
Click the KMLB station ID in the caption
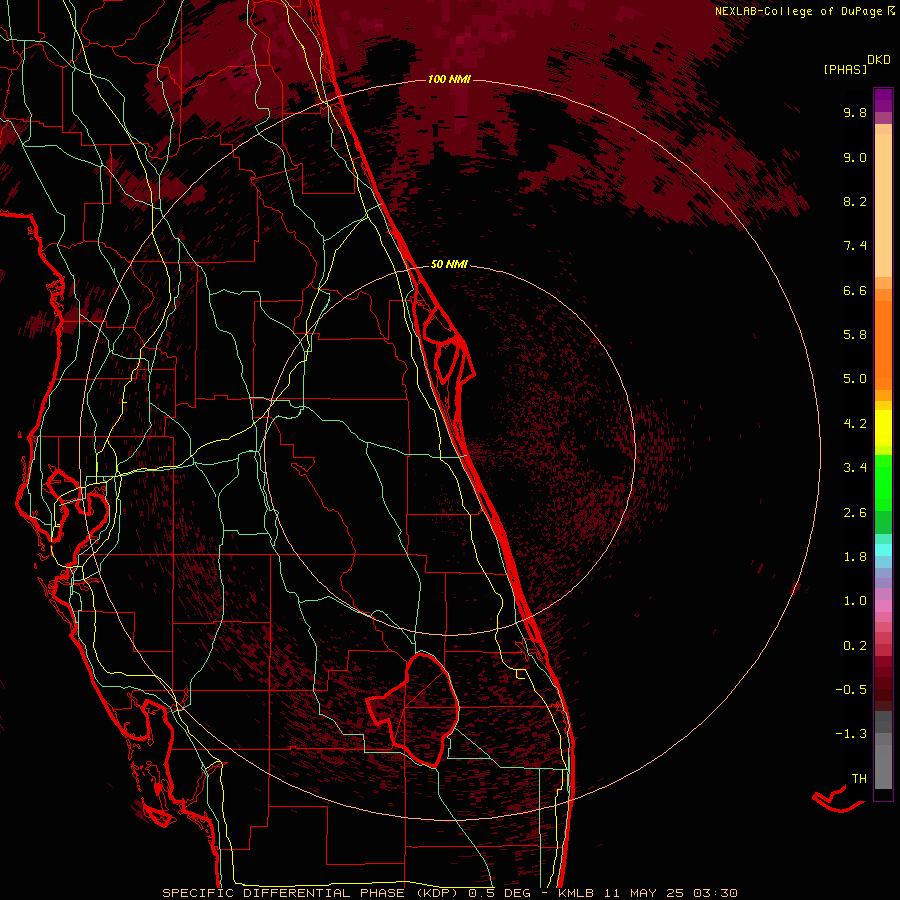click(x=575, y=893)
